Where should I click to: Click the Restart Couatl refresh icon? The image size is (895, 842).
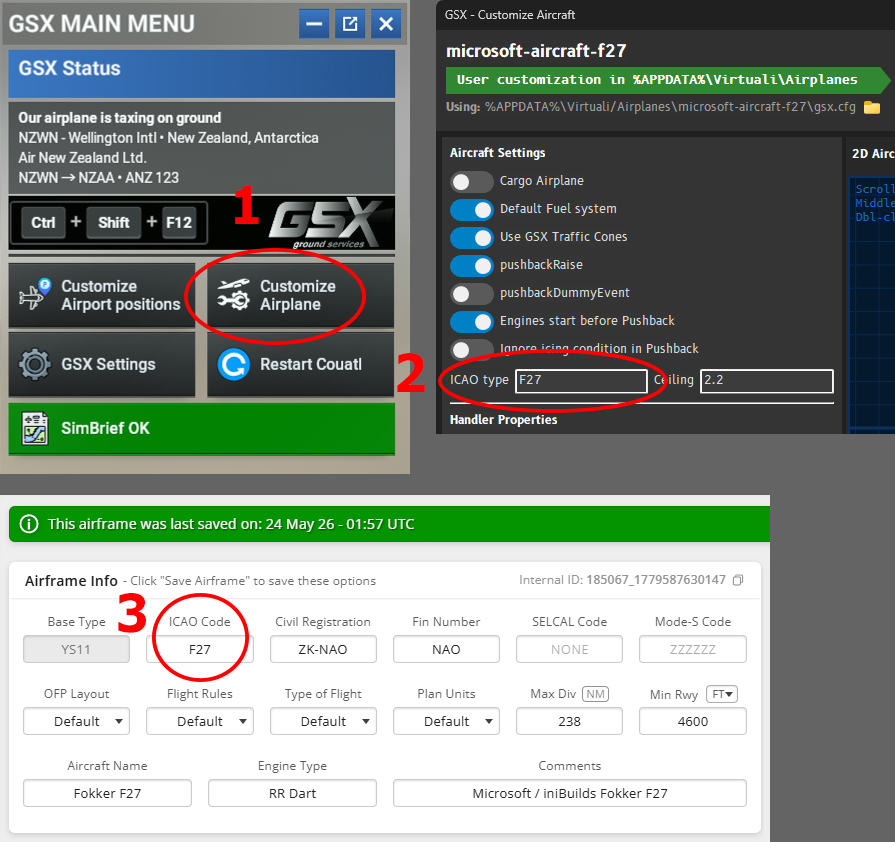(x=233, y=364)
